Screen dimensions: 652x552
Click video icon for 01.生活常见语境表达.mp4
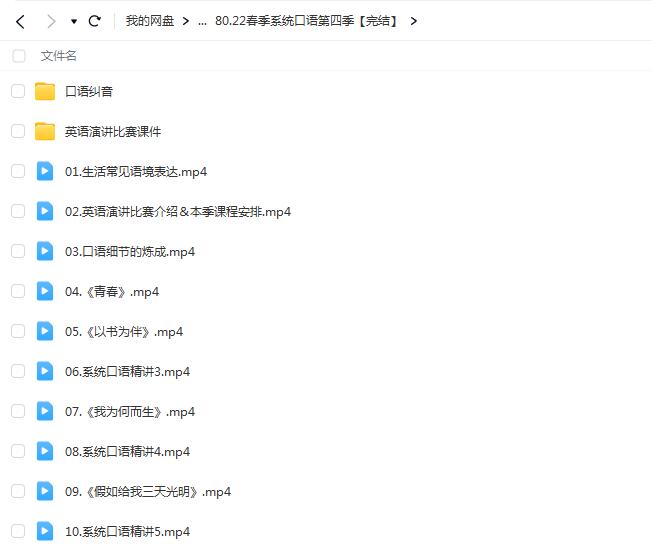click(45, 171)
